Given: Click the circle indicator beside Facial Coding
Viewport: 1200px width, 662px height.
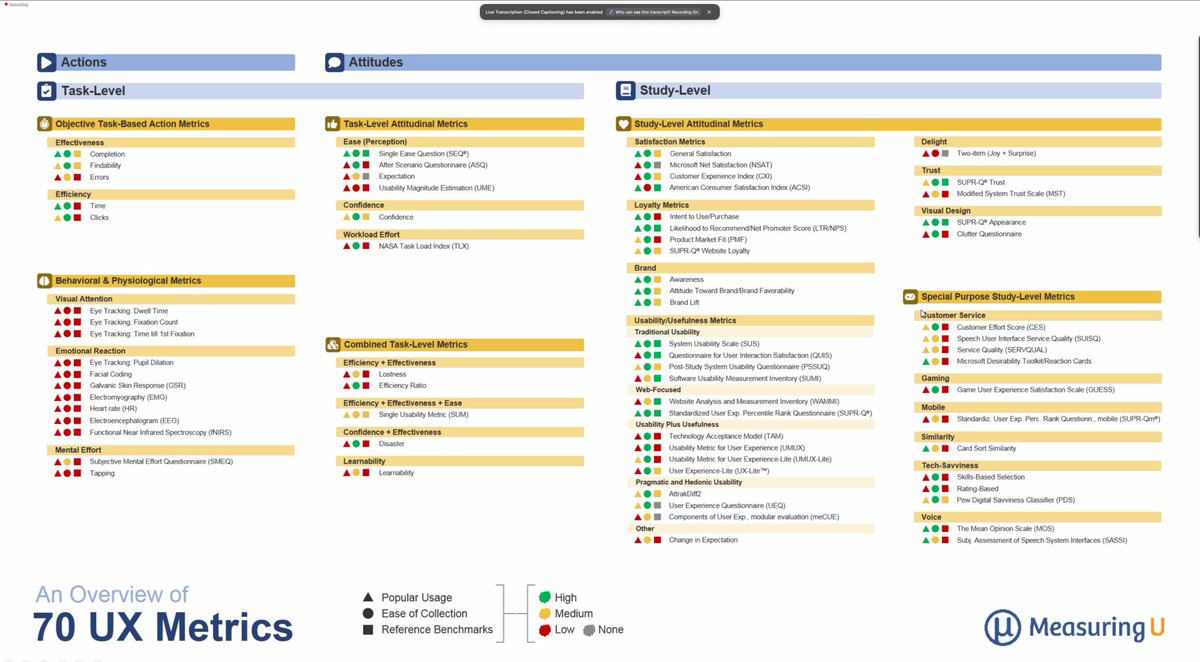Looking at the screenshot, I should (x=68, y=374).
